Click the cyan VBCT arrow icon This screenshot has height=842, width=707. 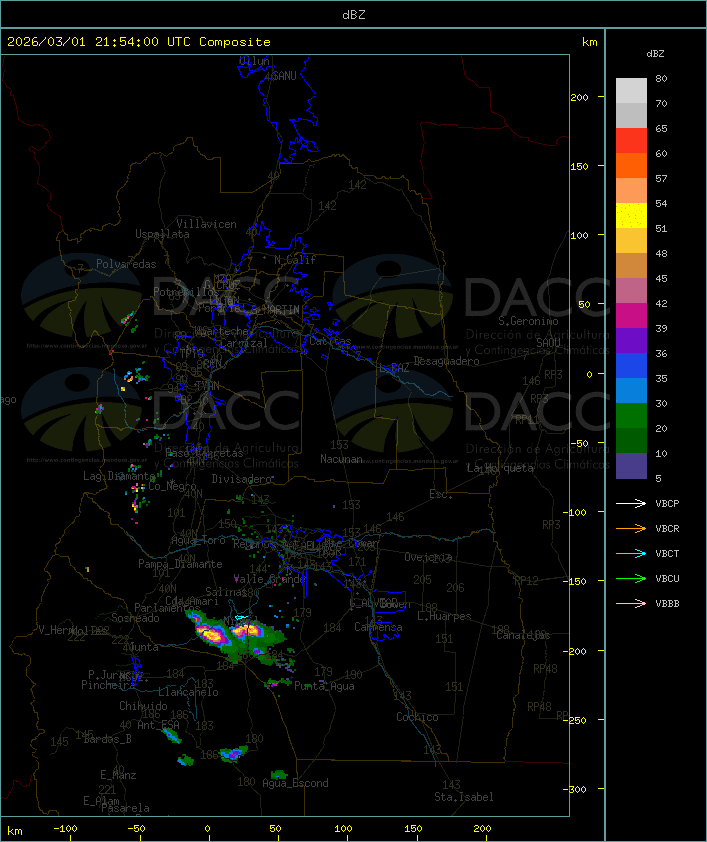(631, 554)
